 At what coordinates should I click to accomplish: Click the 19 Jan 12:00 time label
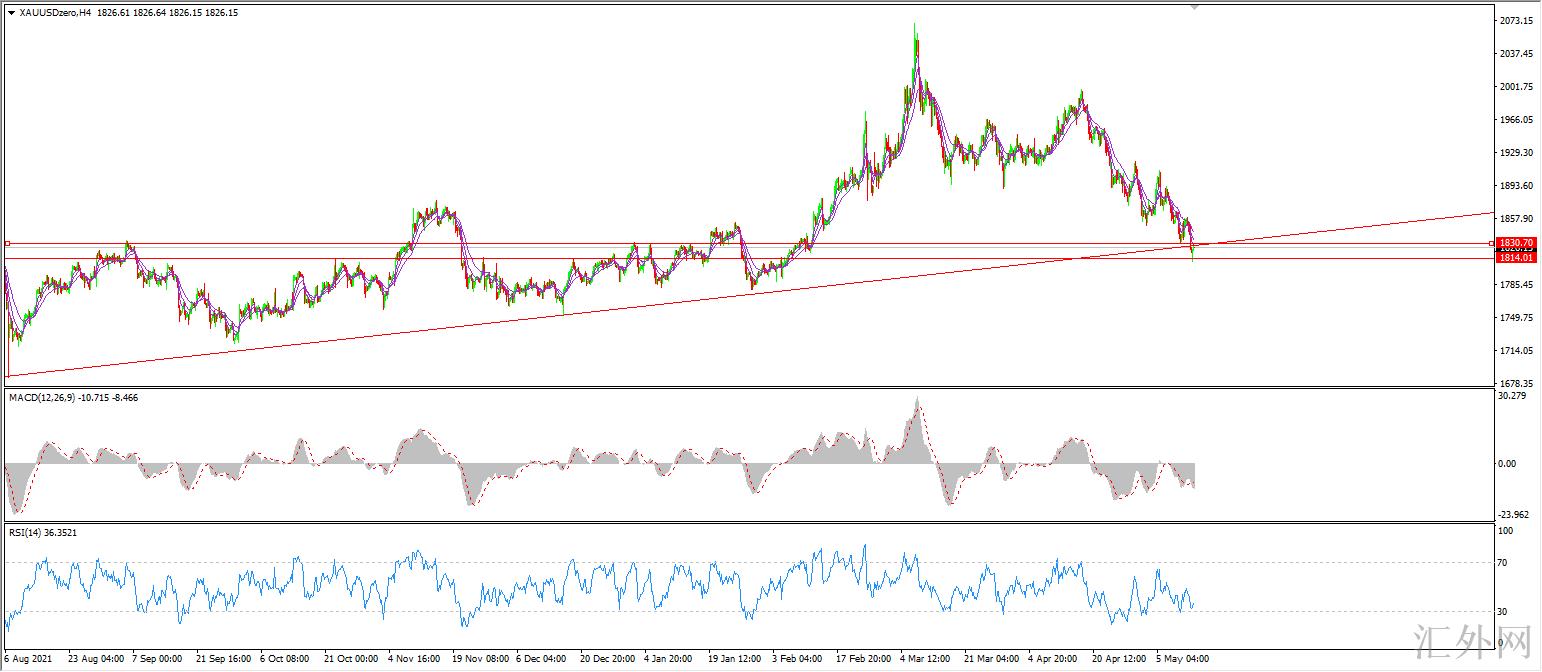coord(734,659)
